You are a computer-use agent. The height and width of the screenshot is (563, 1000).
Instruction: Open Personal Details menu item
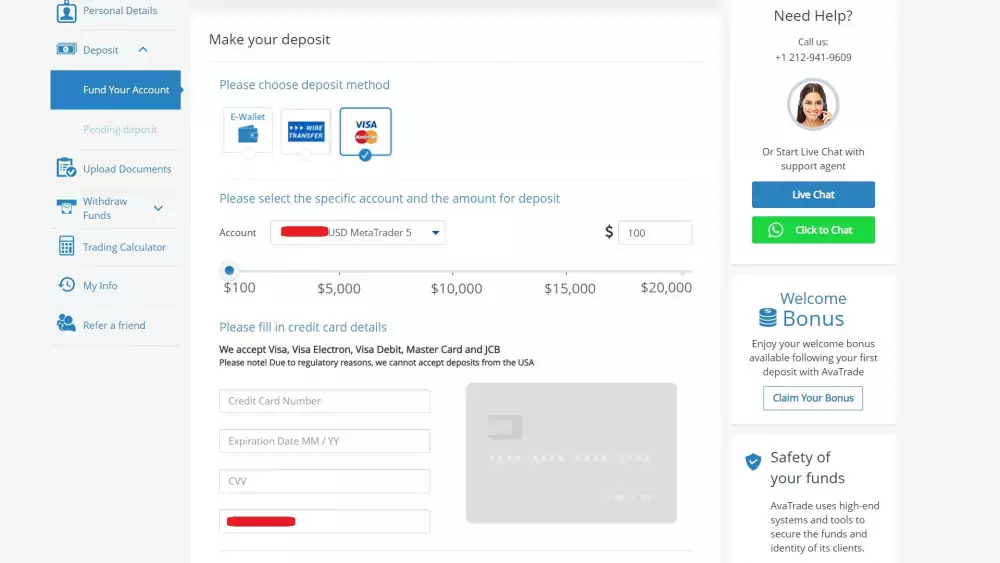click(x=120, y=10)
